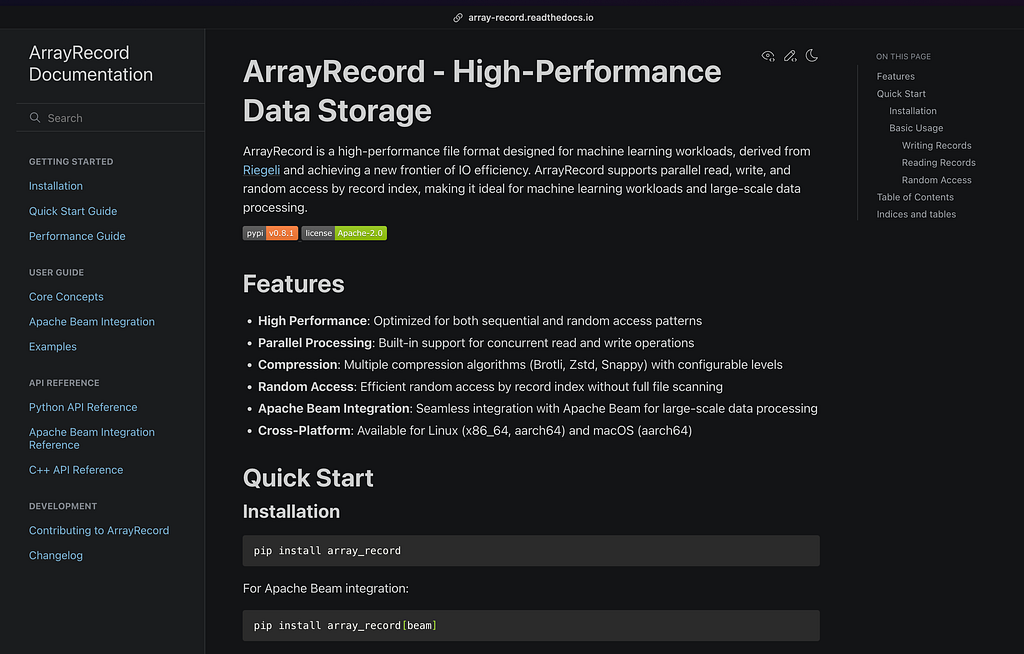Jump to Features in page outline

pos(895,76)
